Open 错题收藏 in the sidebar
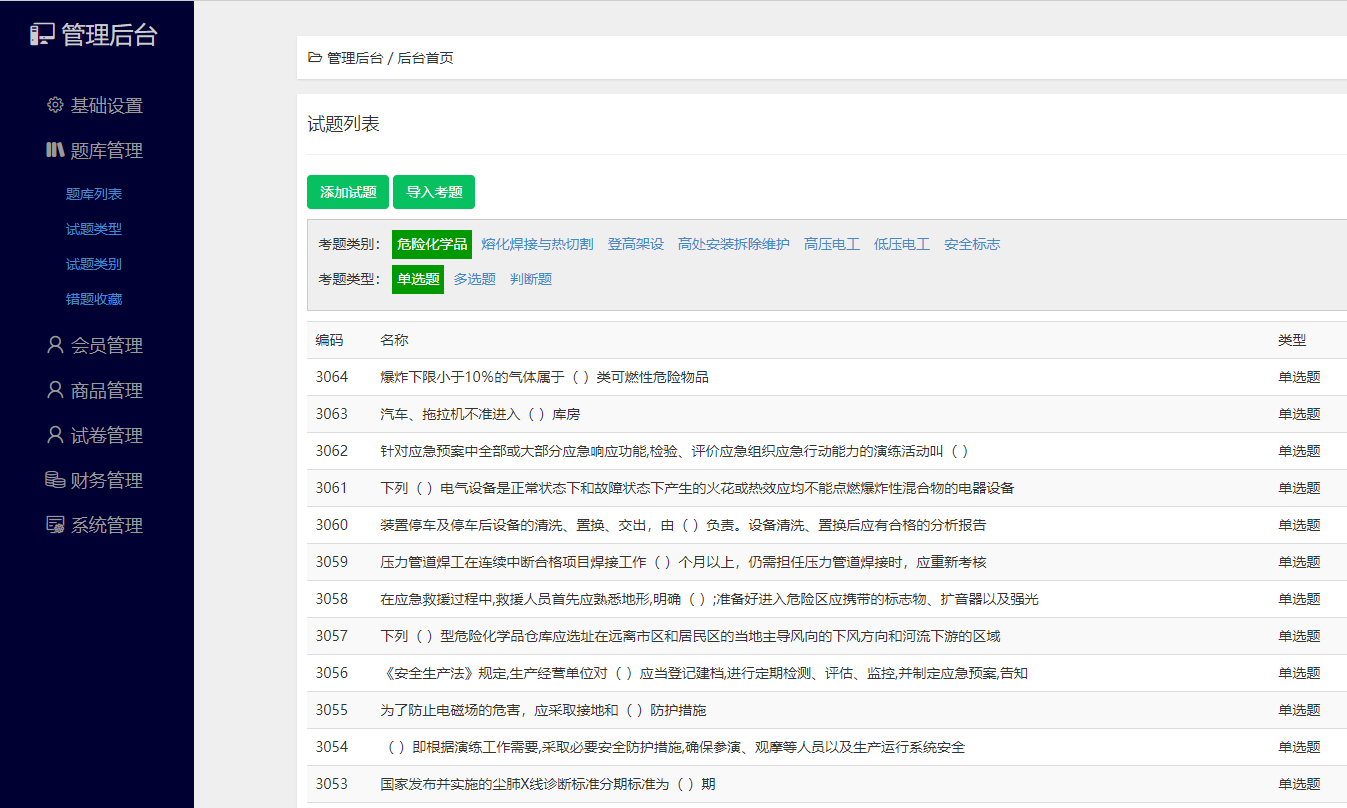The height and width of the screenshot is (808, 1347). point(94,299)
